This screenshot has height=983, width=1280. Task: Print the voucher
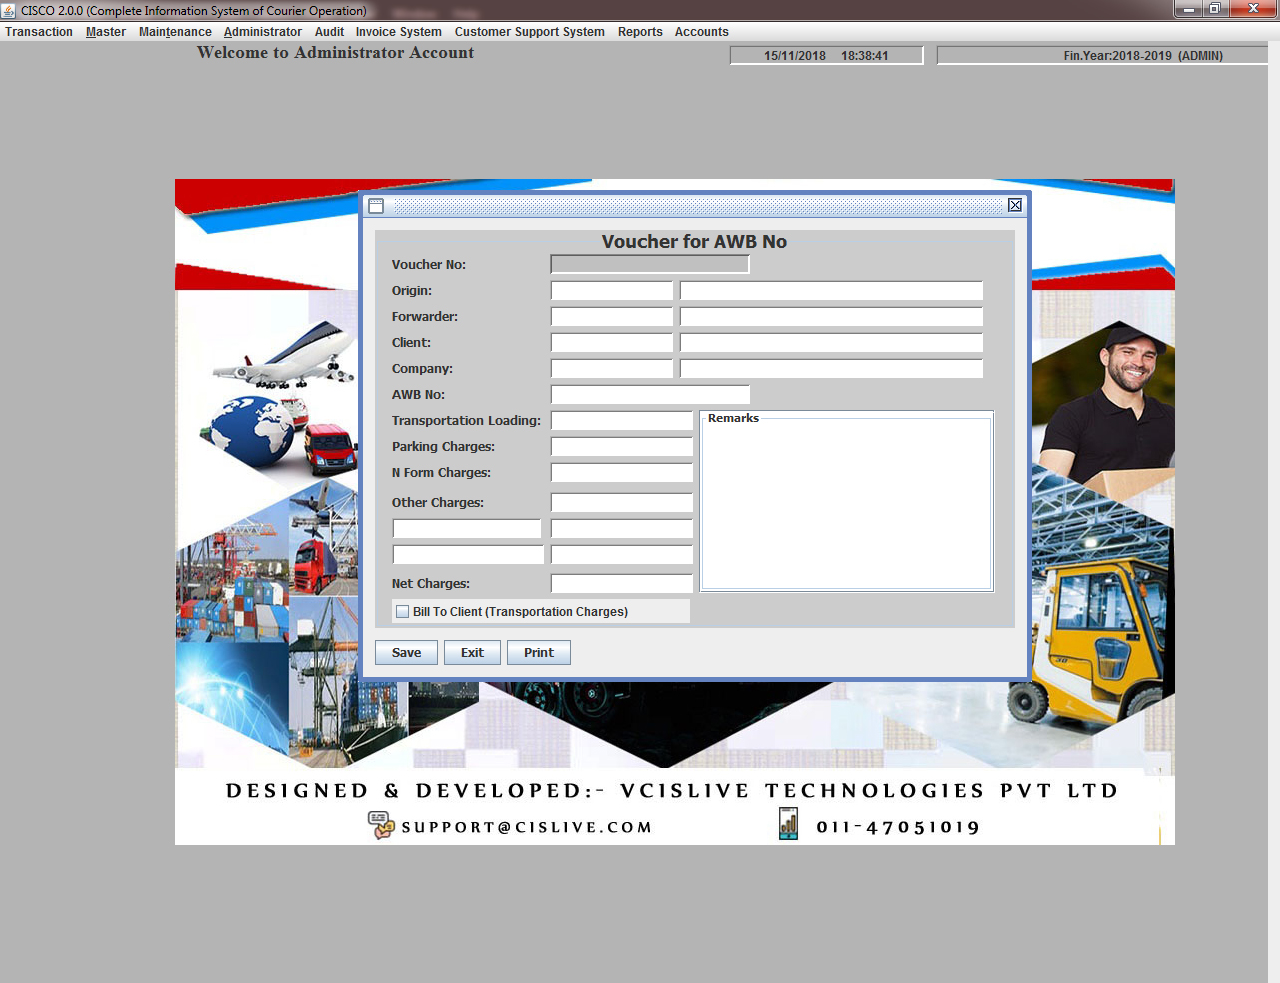tap(539, 653)
